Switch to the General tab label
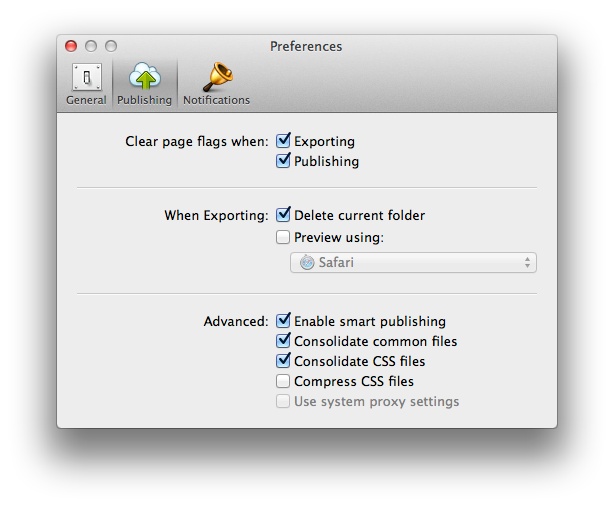Screen dimensions: 614x507 (x=86, y=100)
